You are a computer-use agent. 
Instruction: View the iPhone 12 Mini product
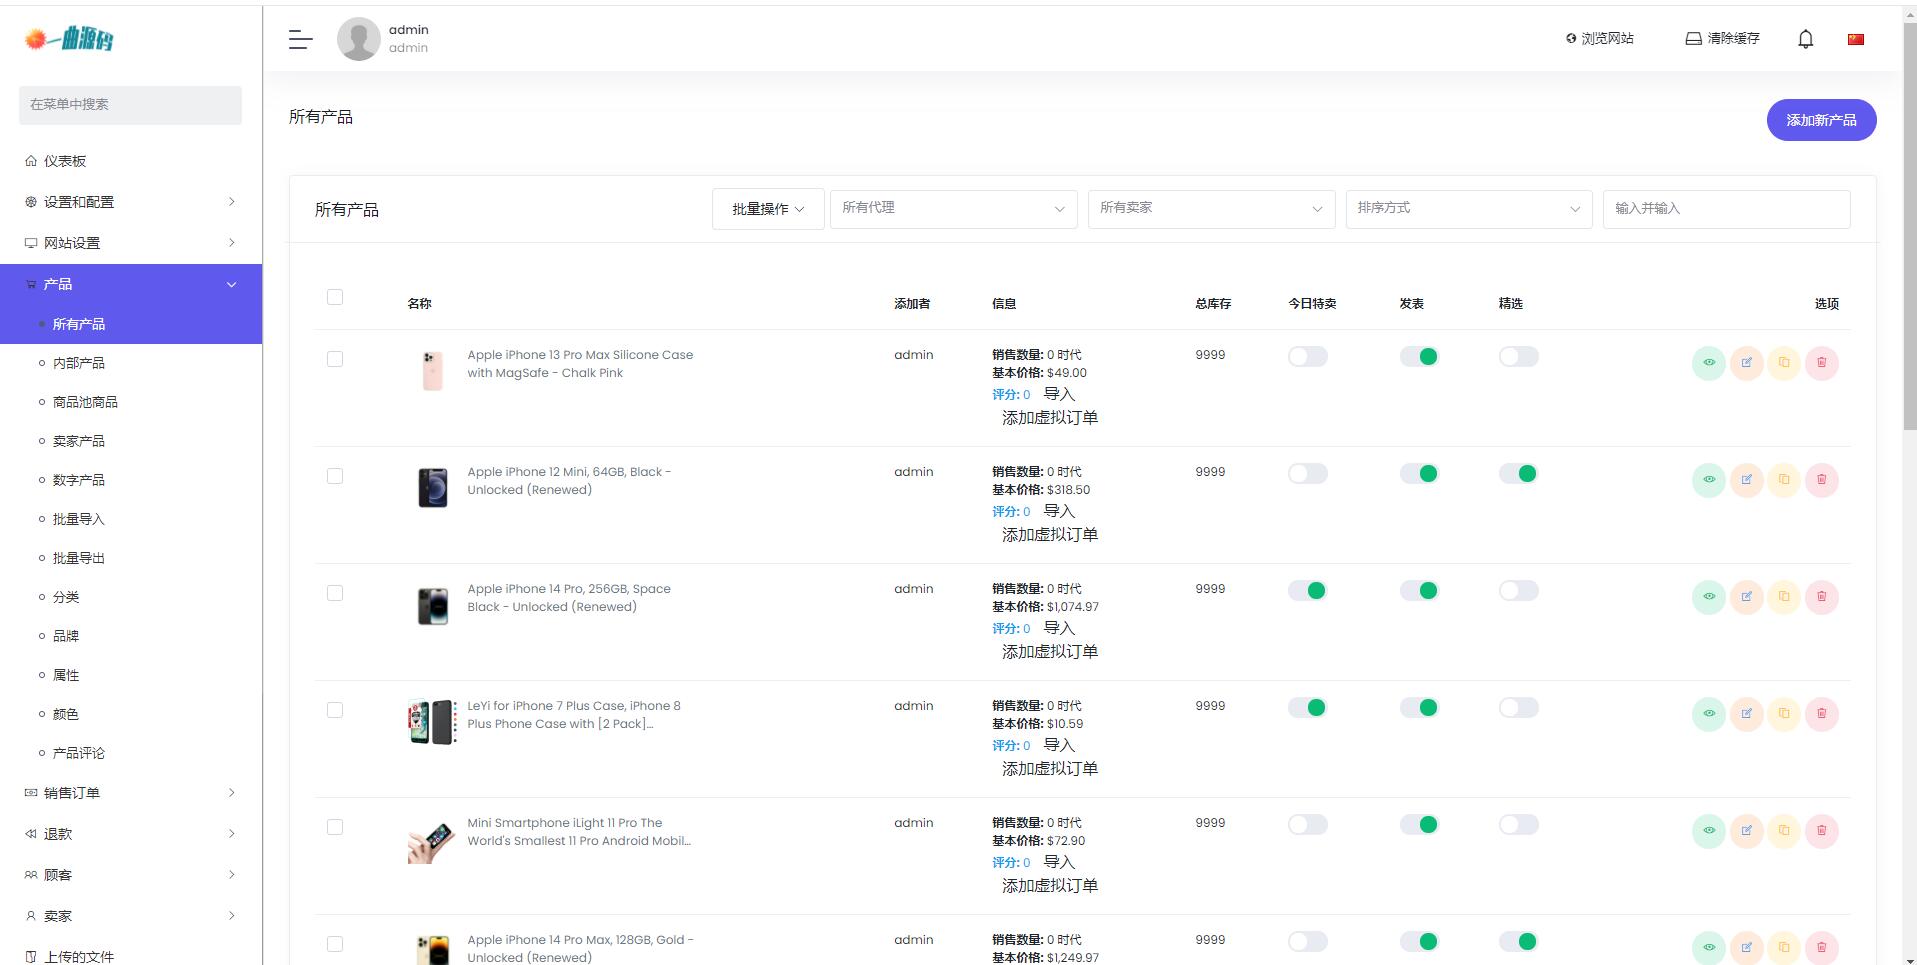coord(1709,480)
